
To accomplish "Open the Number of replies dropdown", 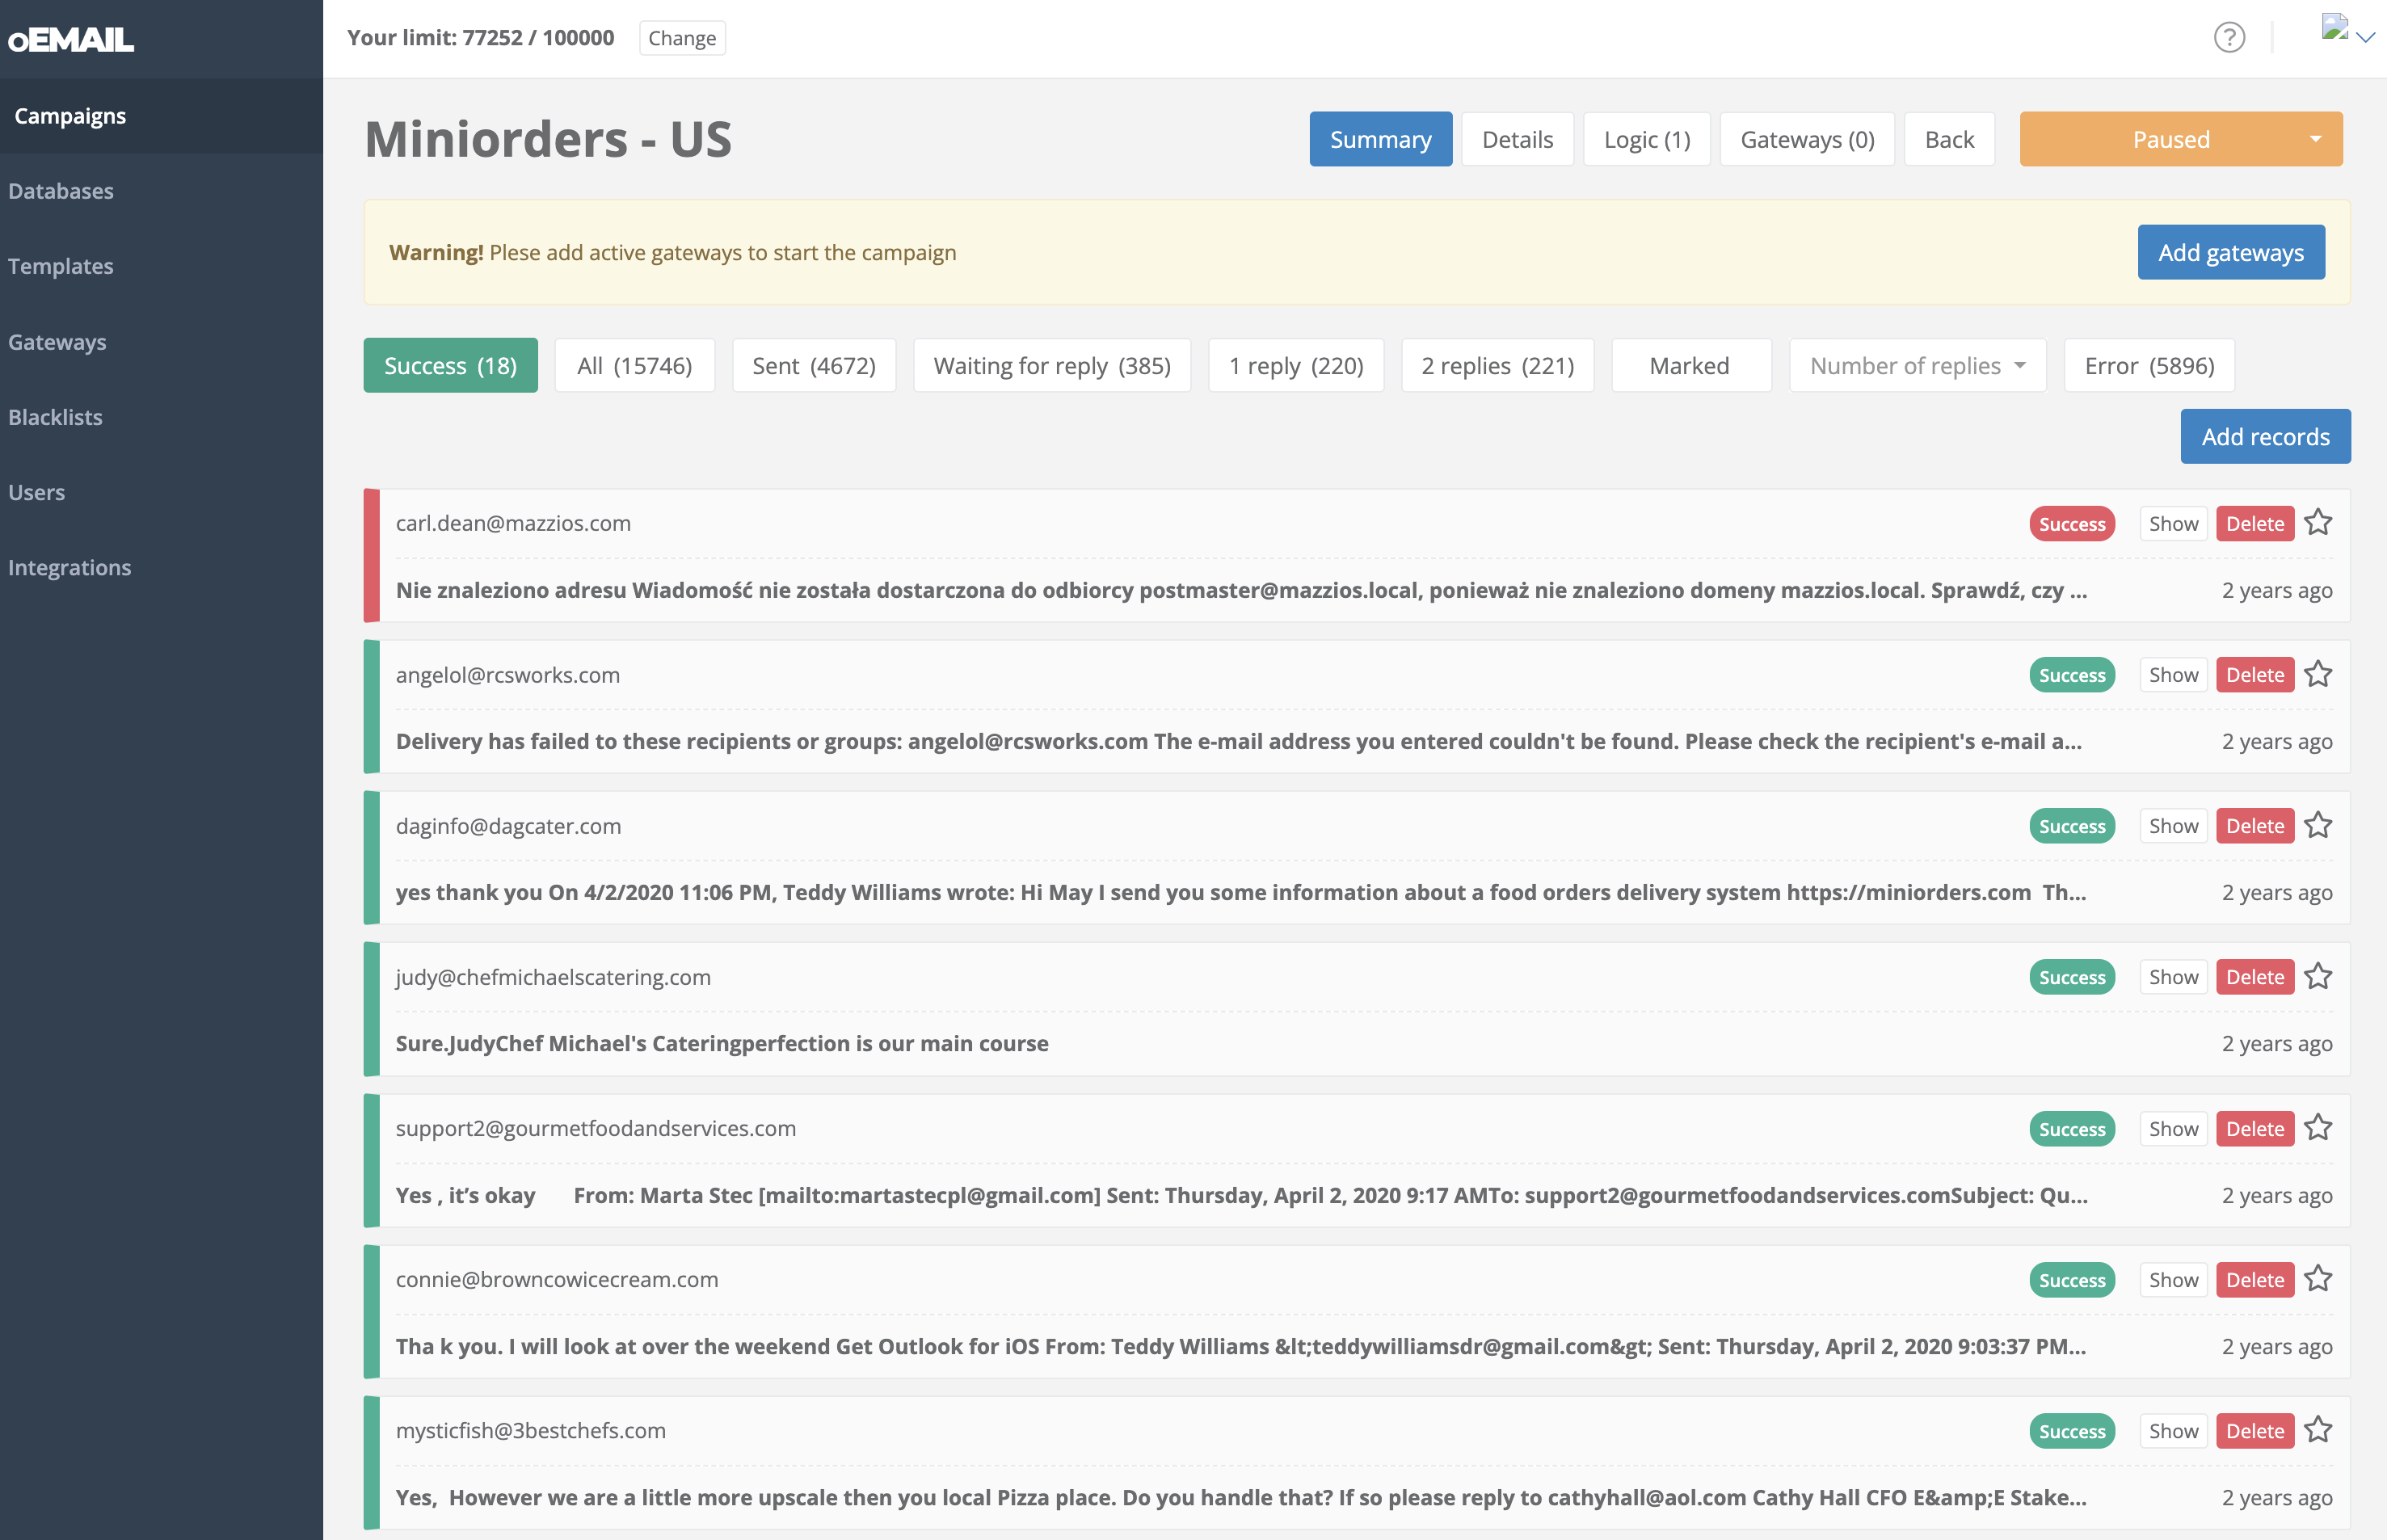I will 1917,366.
